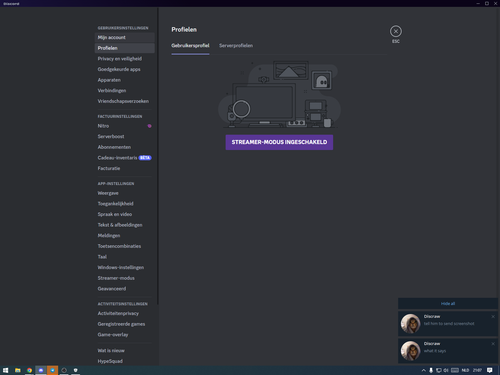This screenshot has height=375, width=500.
Task: Switch to Gebruikersprofiel tab
Action: click(190, 46)
